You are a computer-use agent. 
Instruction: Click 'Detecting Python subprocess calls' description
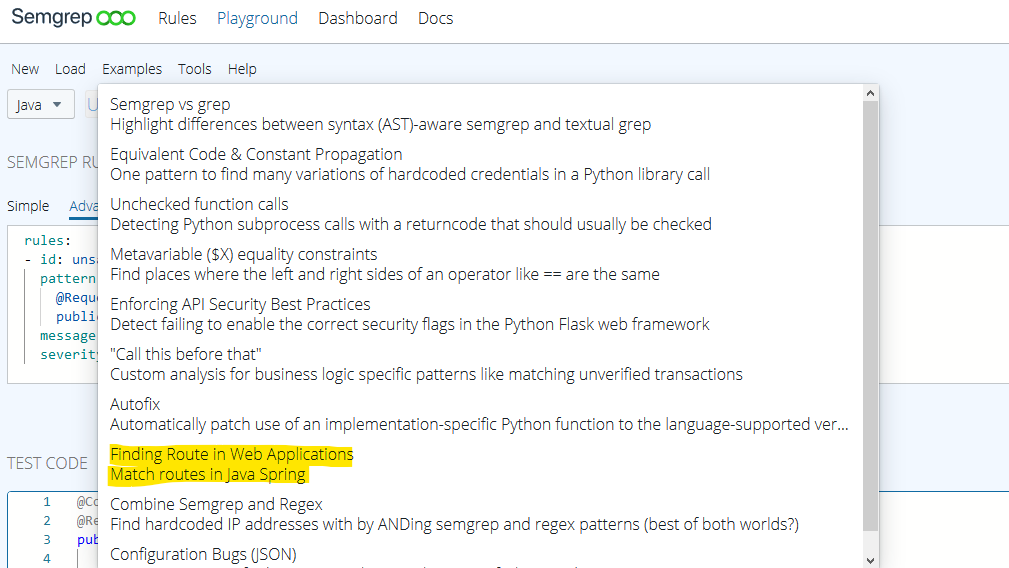tap(411, 224)
